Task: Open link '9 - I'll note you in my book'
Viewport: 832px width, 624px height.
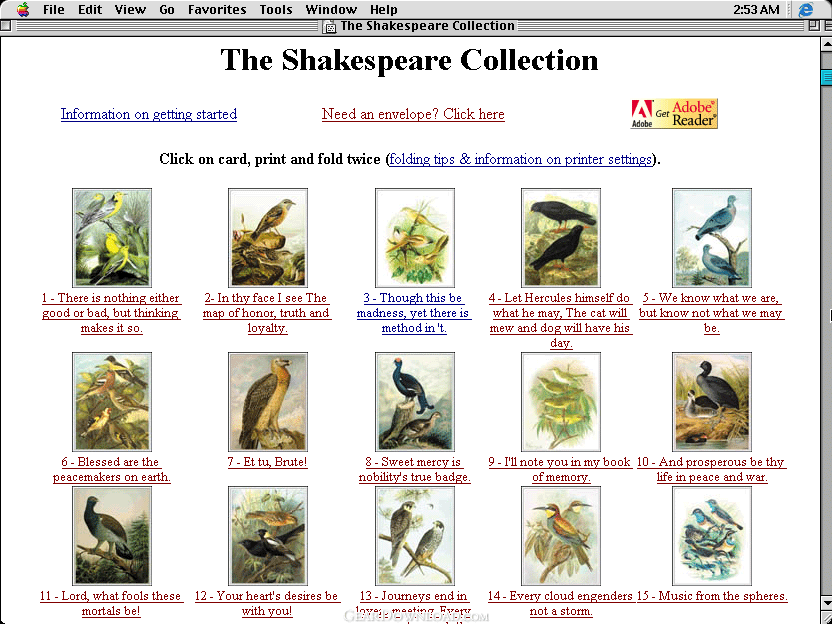Action: tap(560, 470)
